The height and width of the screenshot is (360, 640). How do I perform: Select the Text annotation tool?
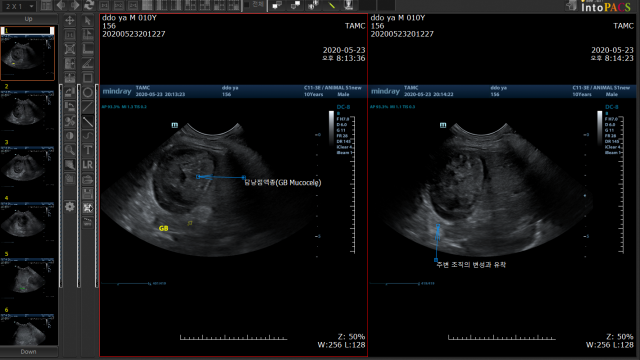[x=87, y=150]
